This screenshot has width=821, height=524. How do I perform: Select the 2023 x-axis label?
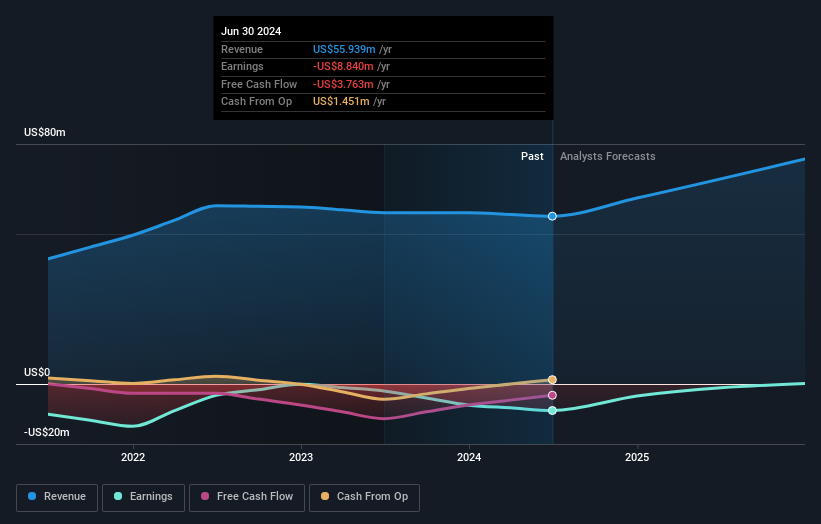[301, 457]
